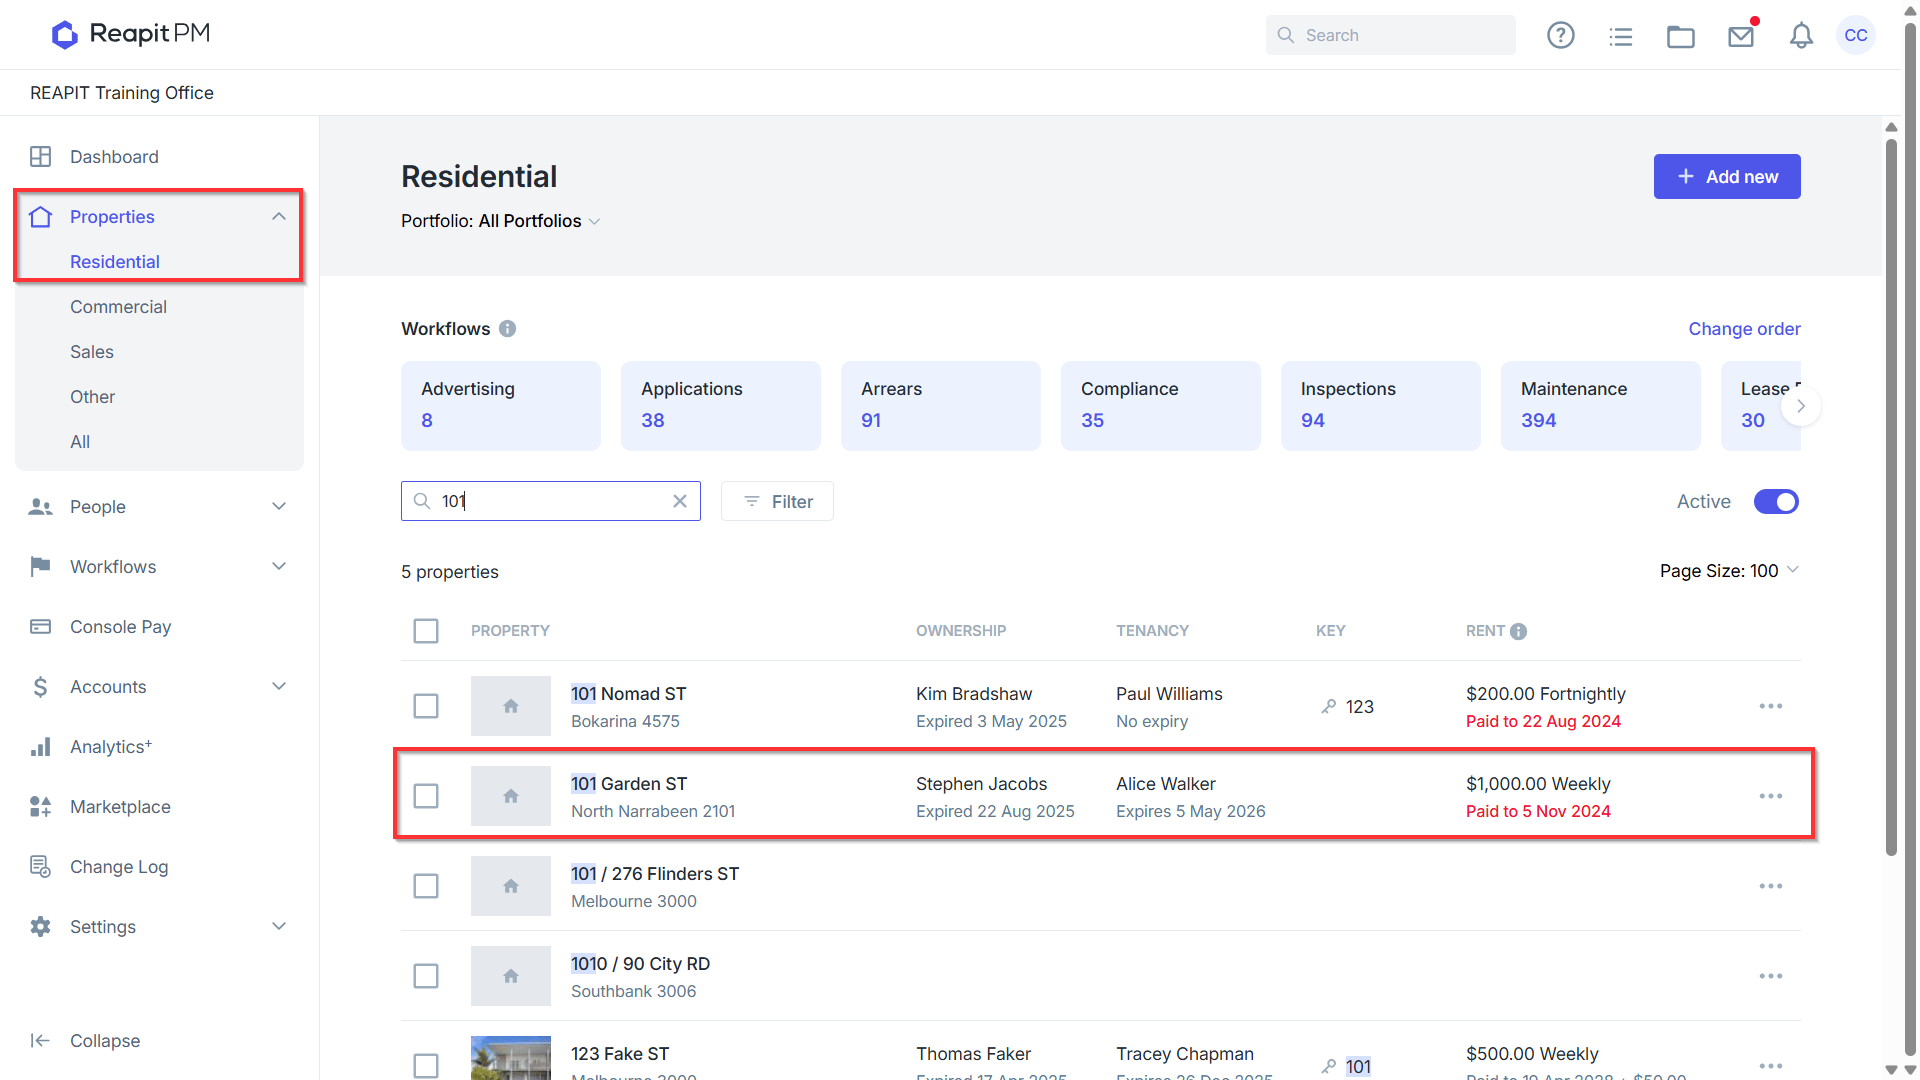Open the task list icon in header
The width and height of the screenshot is (1920, 1080).
(x=1620, y=36)
